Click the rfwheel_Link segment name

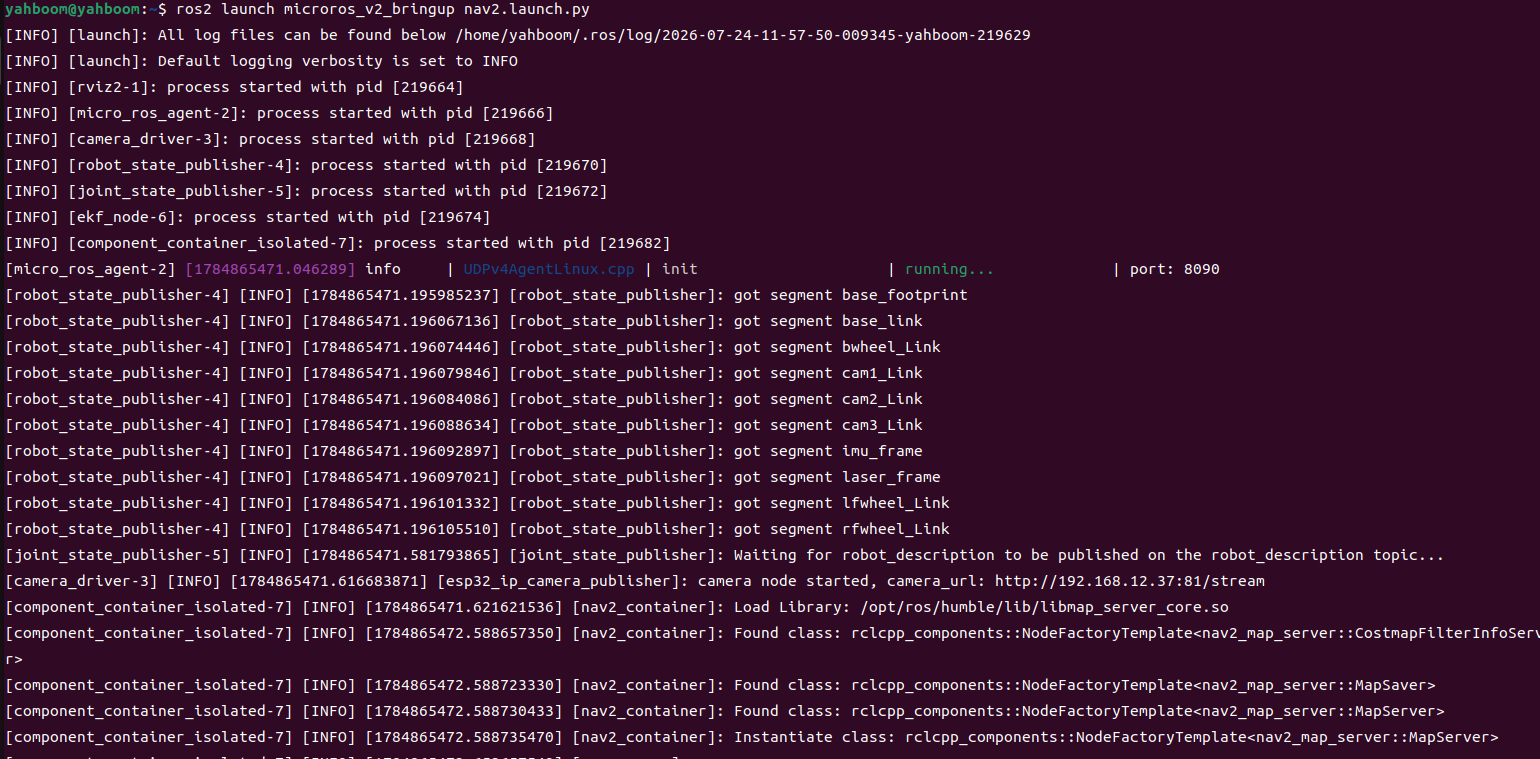(896, 529)
